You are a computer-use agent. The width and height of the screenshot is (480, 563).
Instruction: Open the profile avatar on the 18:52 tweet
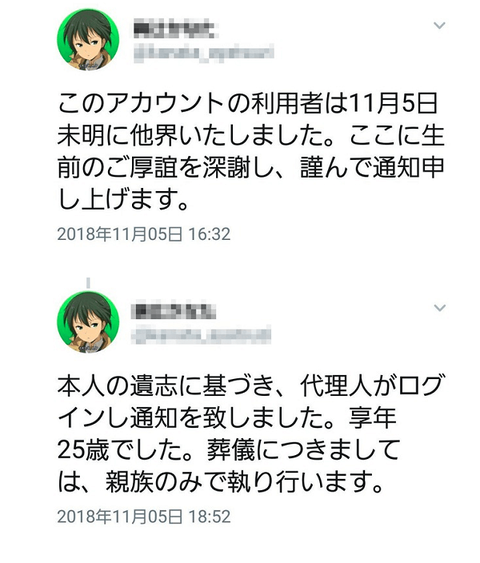[x=88, y=322]
